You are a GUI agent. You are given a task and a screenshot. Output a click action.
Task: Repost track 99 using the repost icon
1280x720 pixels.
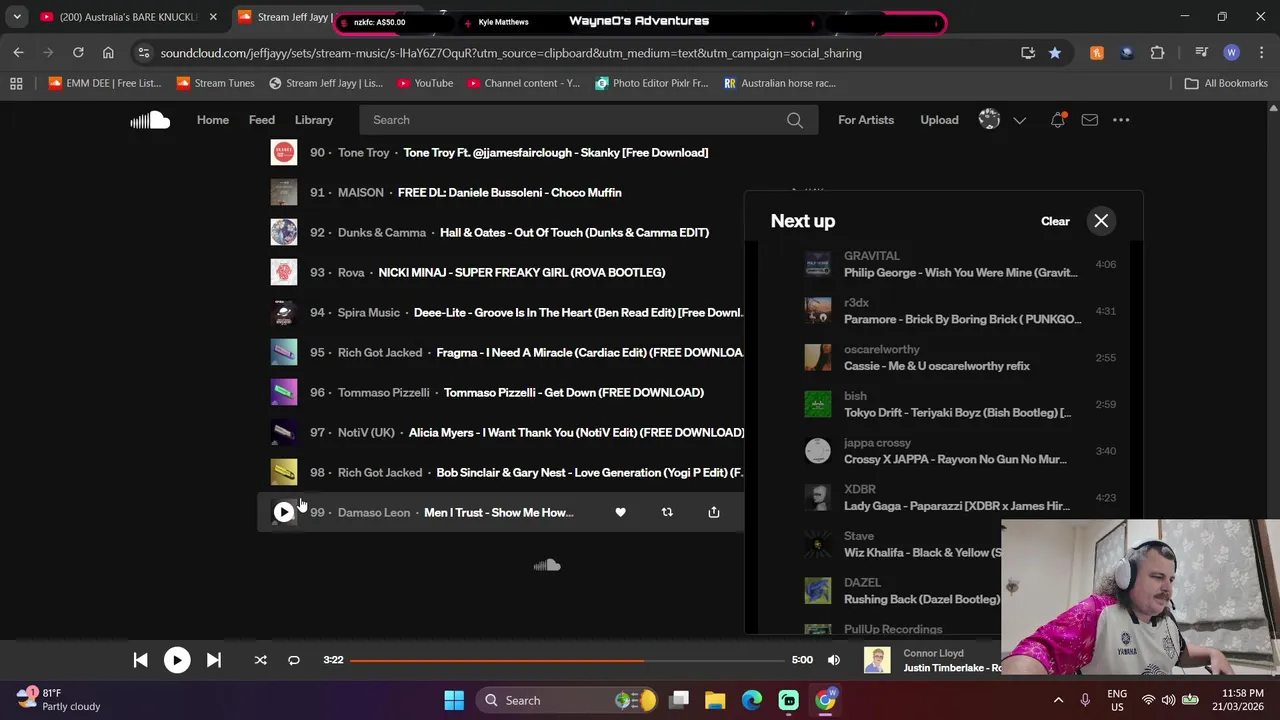coord(667,512)
